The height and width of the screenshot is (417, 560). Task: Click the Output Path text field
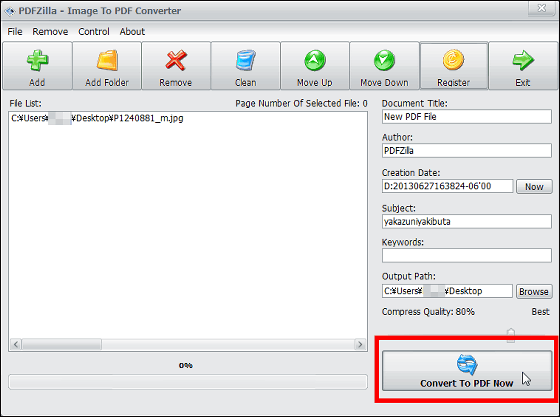coord(447,291)
